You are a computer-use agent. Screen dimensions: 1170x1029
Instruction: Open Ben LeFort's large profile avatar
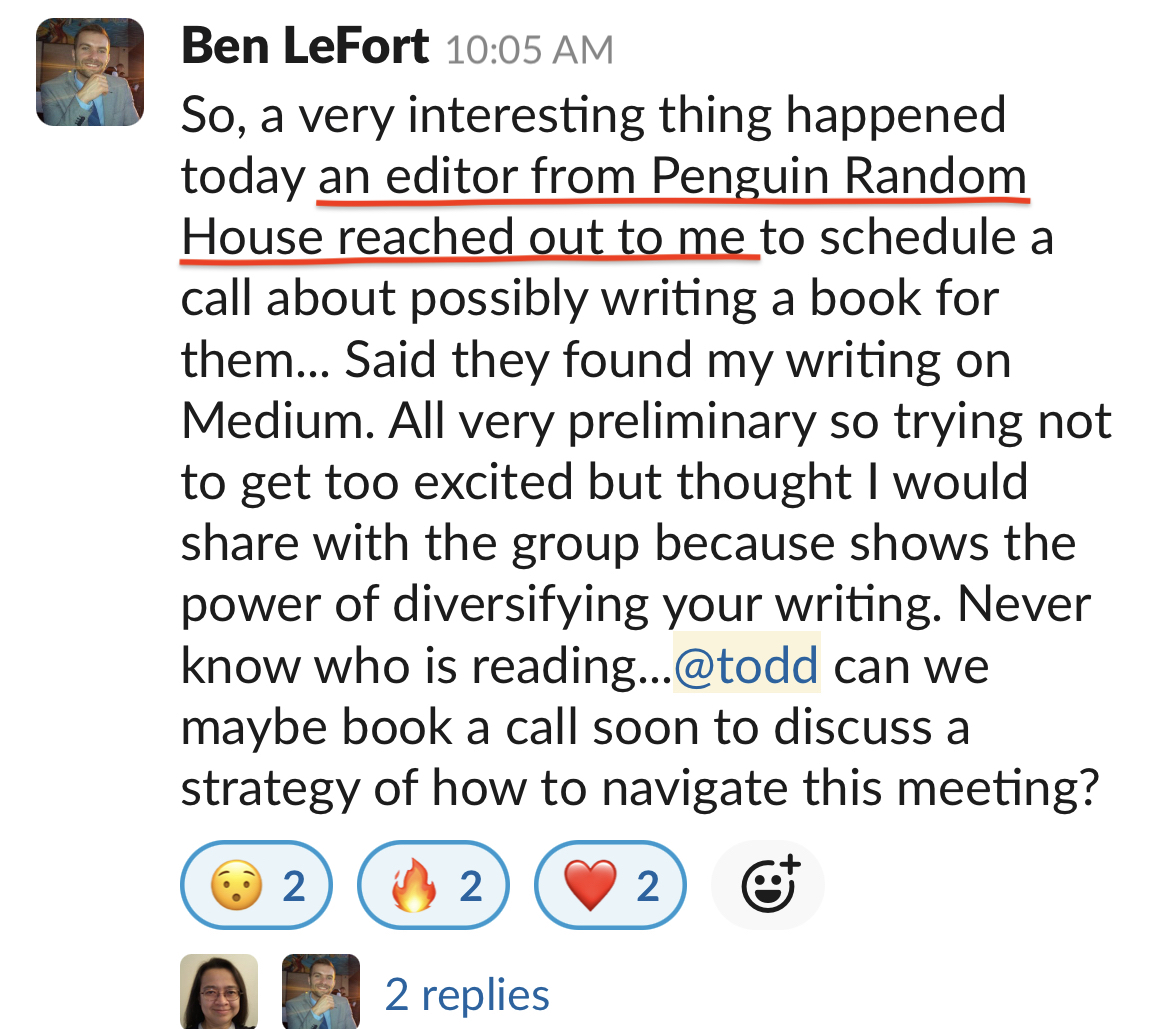coord(90,72)
